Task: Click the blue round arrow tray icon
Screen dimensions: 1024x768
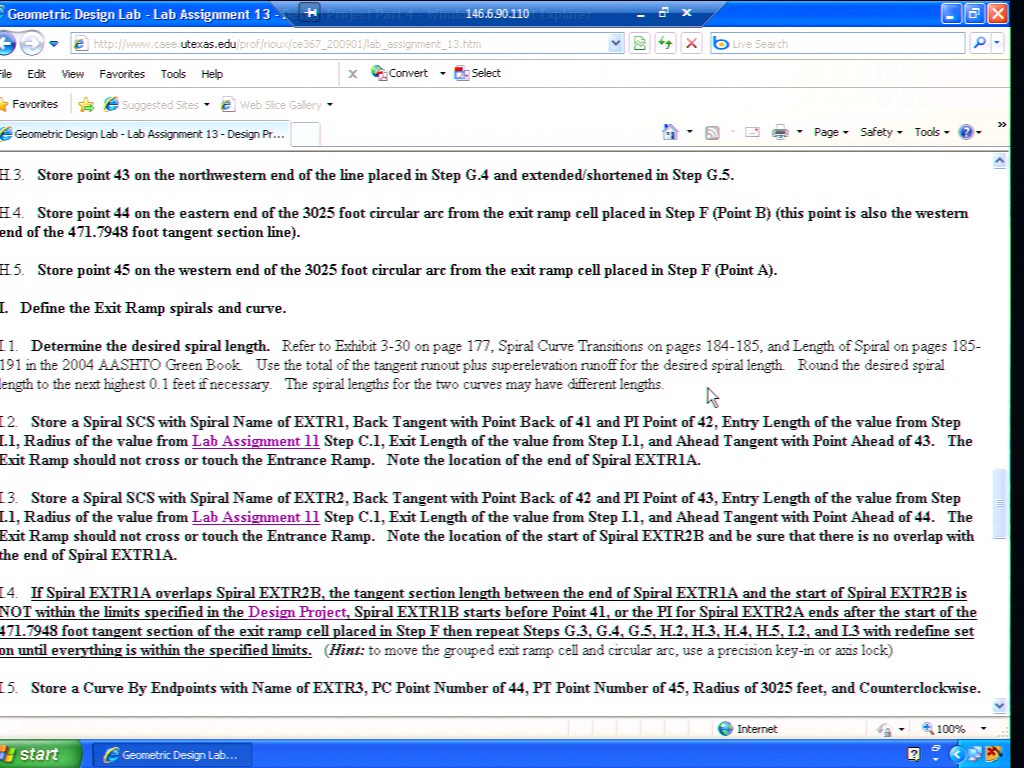Action: pos(957,754)
